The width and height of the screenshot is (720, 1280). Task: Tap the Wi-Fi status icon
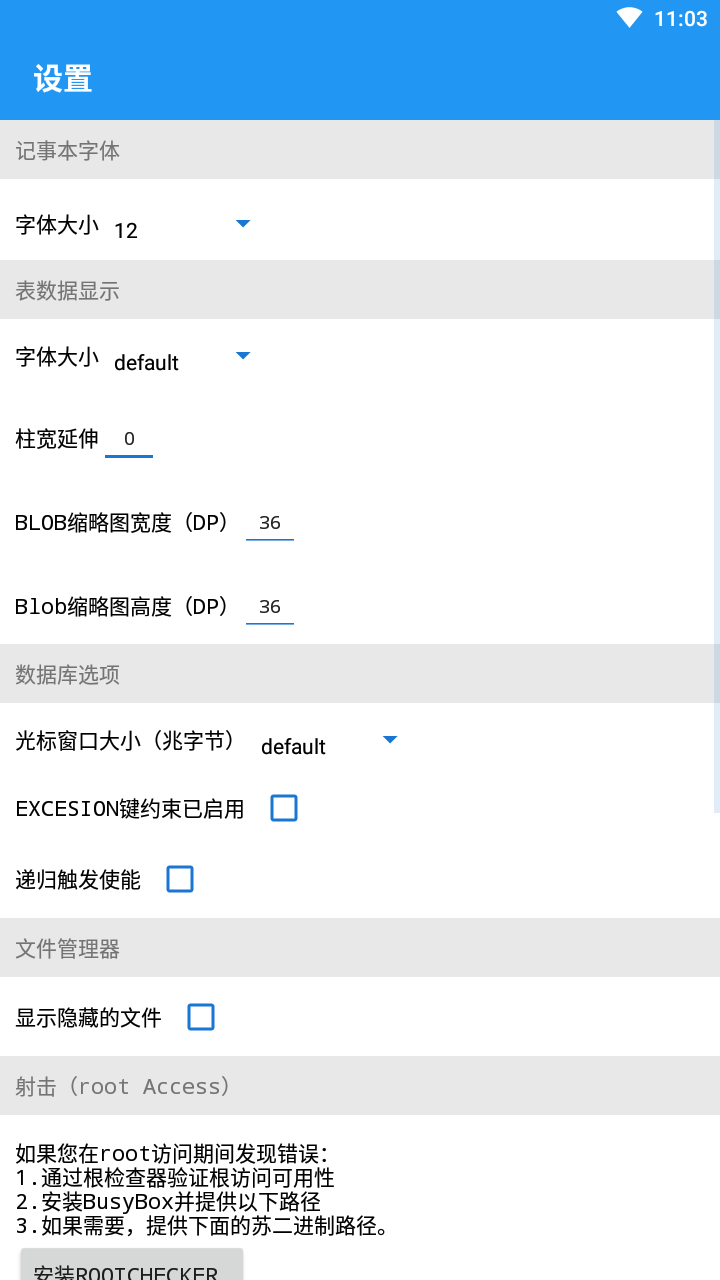click(629, 18)
